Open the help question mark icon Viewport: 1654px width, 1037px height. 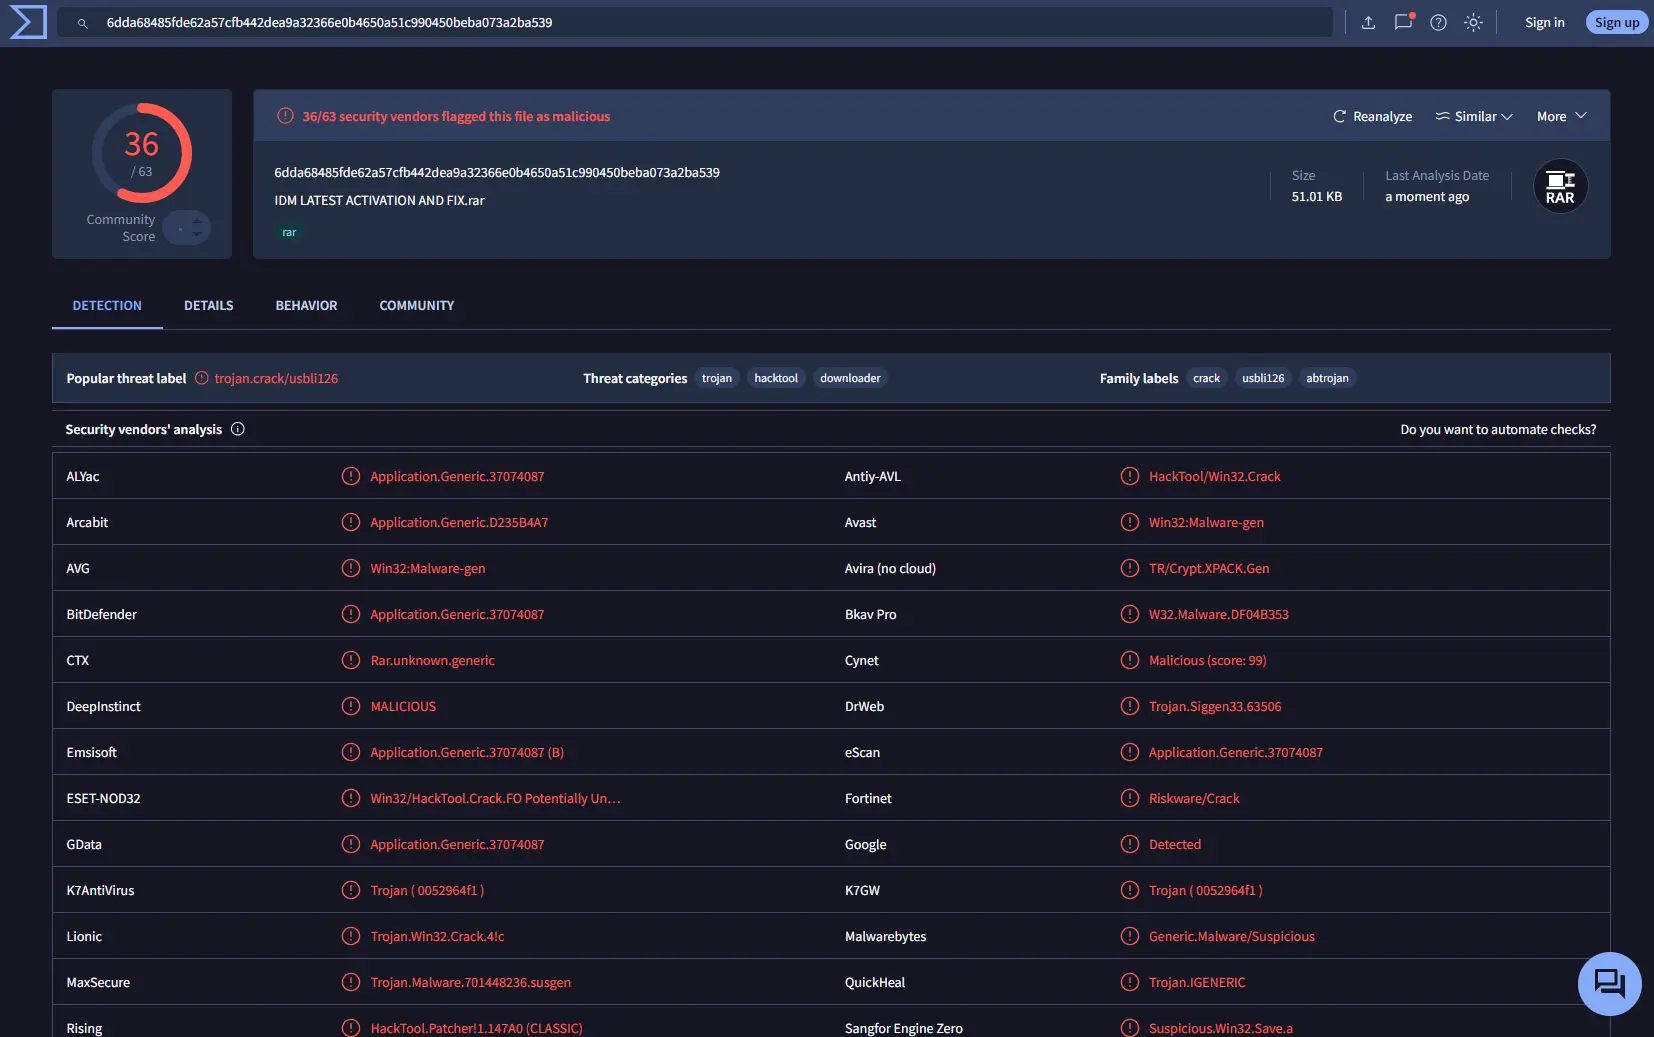click(x=1438, y=22)
